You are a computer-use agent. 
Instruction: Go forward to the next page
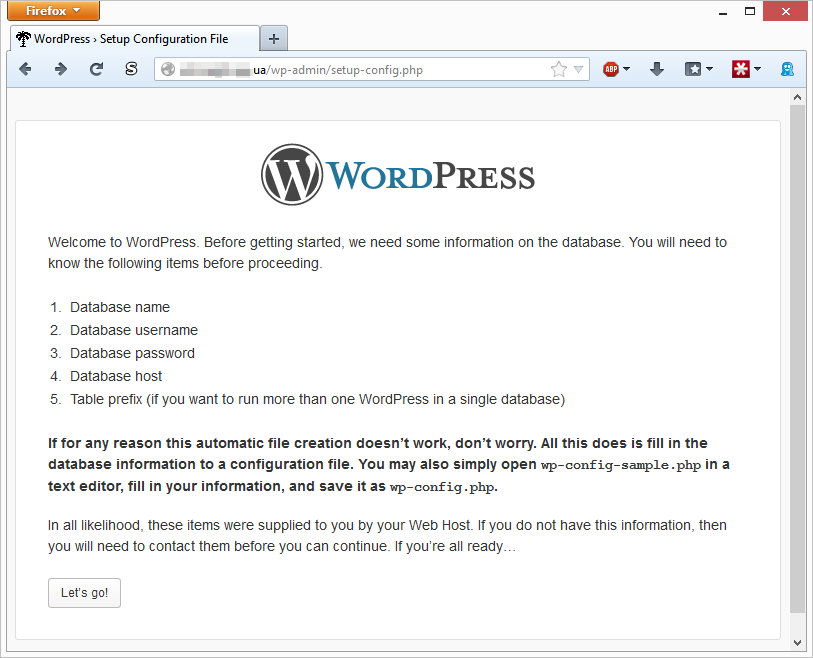coord(61,69)
